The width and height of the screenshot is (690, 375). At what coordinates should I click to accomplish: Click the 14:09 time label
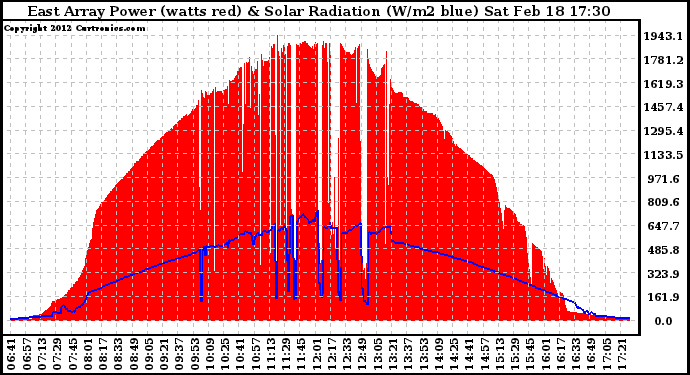[x=439, y=354]
